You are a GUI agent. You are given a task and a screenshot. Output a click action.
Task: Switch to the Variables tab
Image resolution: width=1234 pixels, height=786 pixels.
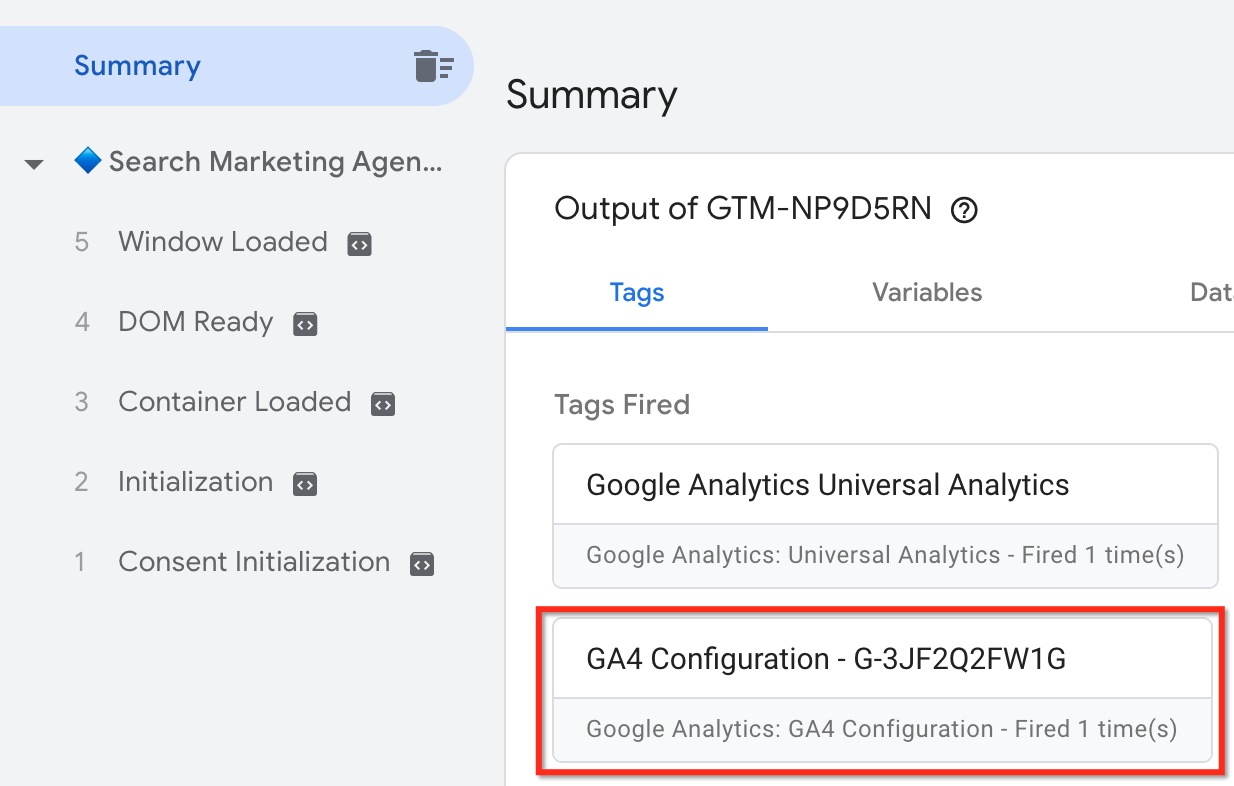pyautogui.click(x=927, y=292)
